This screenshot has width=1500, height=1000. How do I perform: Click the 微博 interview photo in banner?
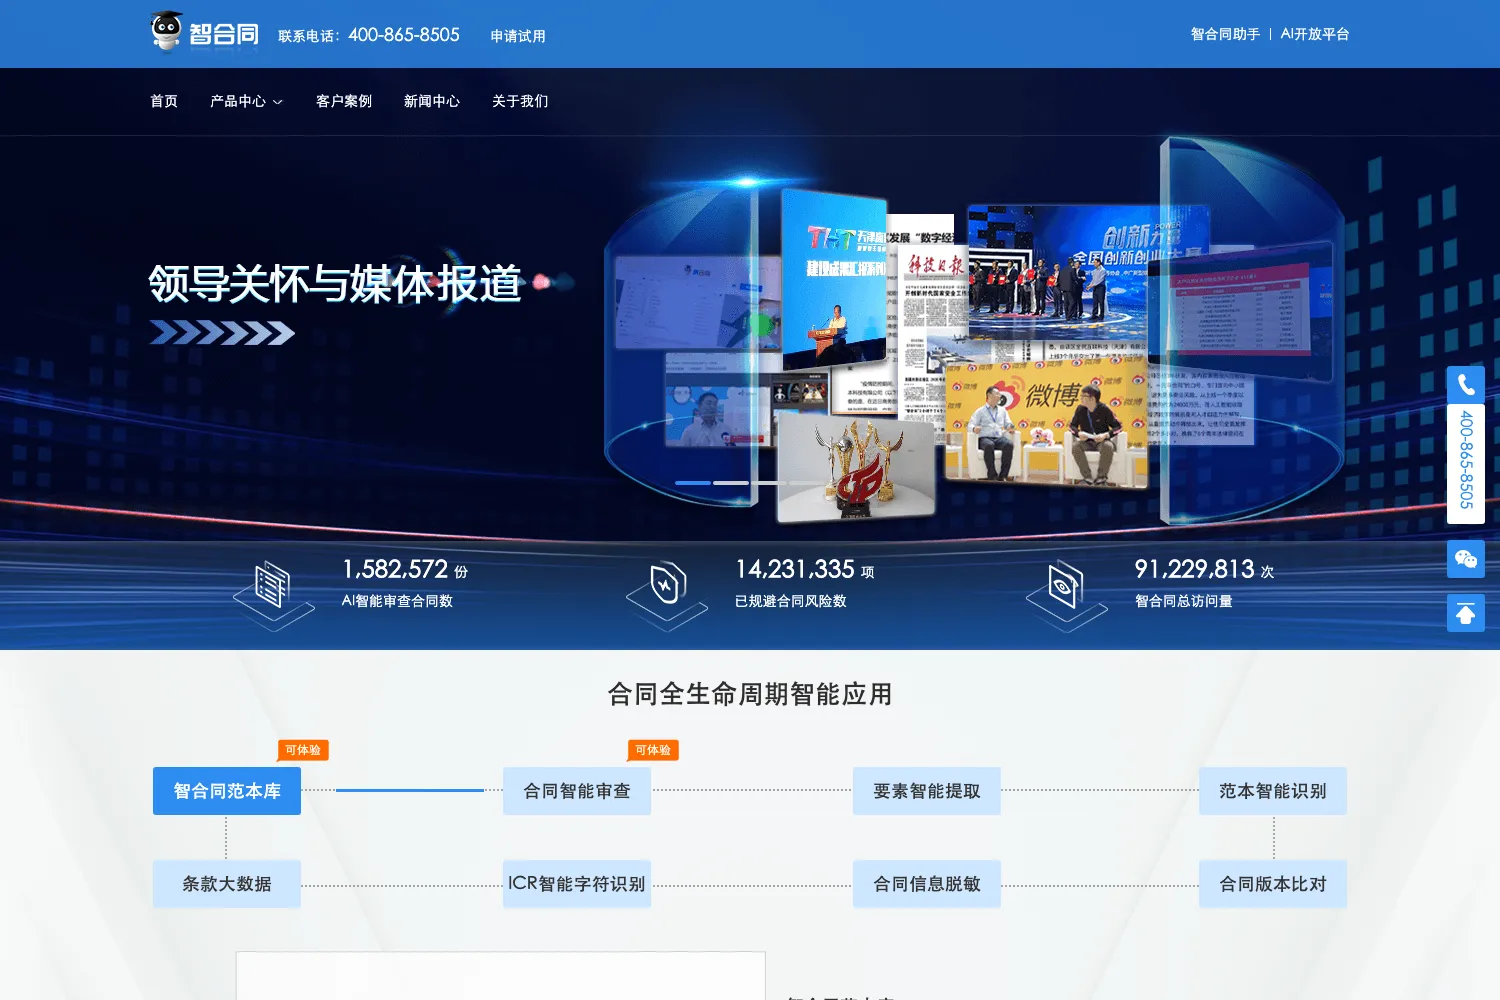[x=1046, y=425]
